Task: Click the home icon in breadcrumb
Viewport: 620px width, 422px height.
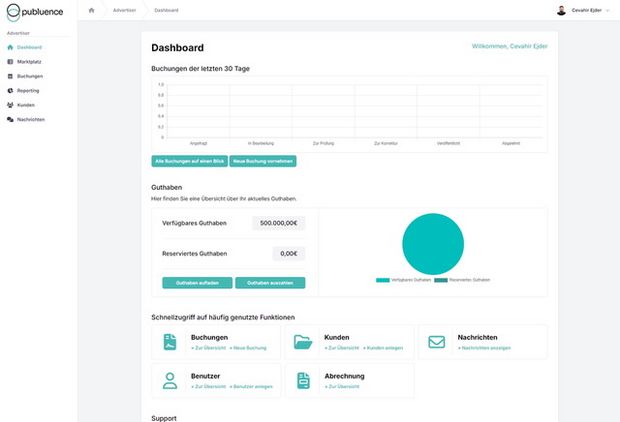Action: pyautogui.click(x=91, y=10)
